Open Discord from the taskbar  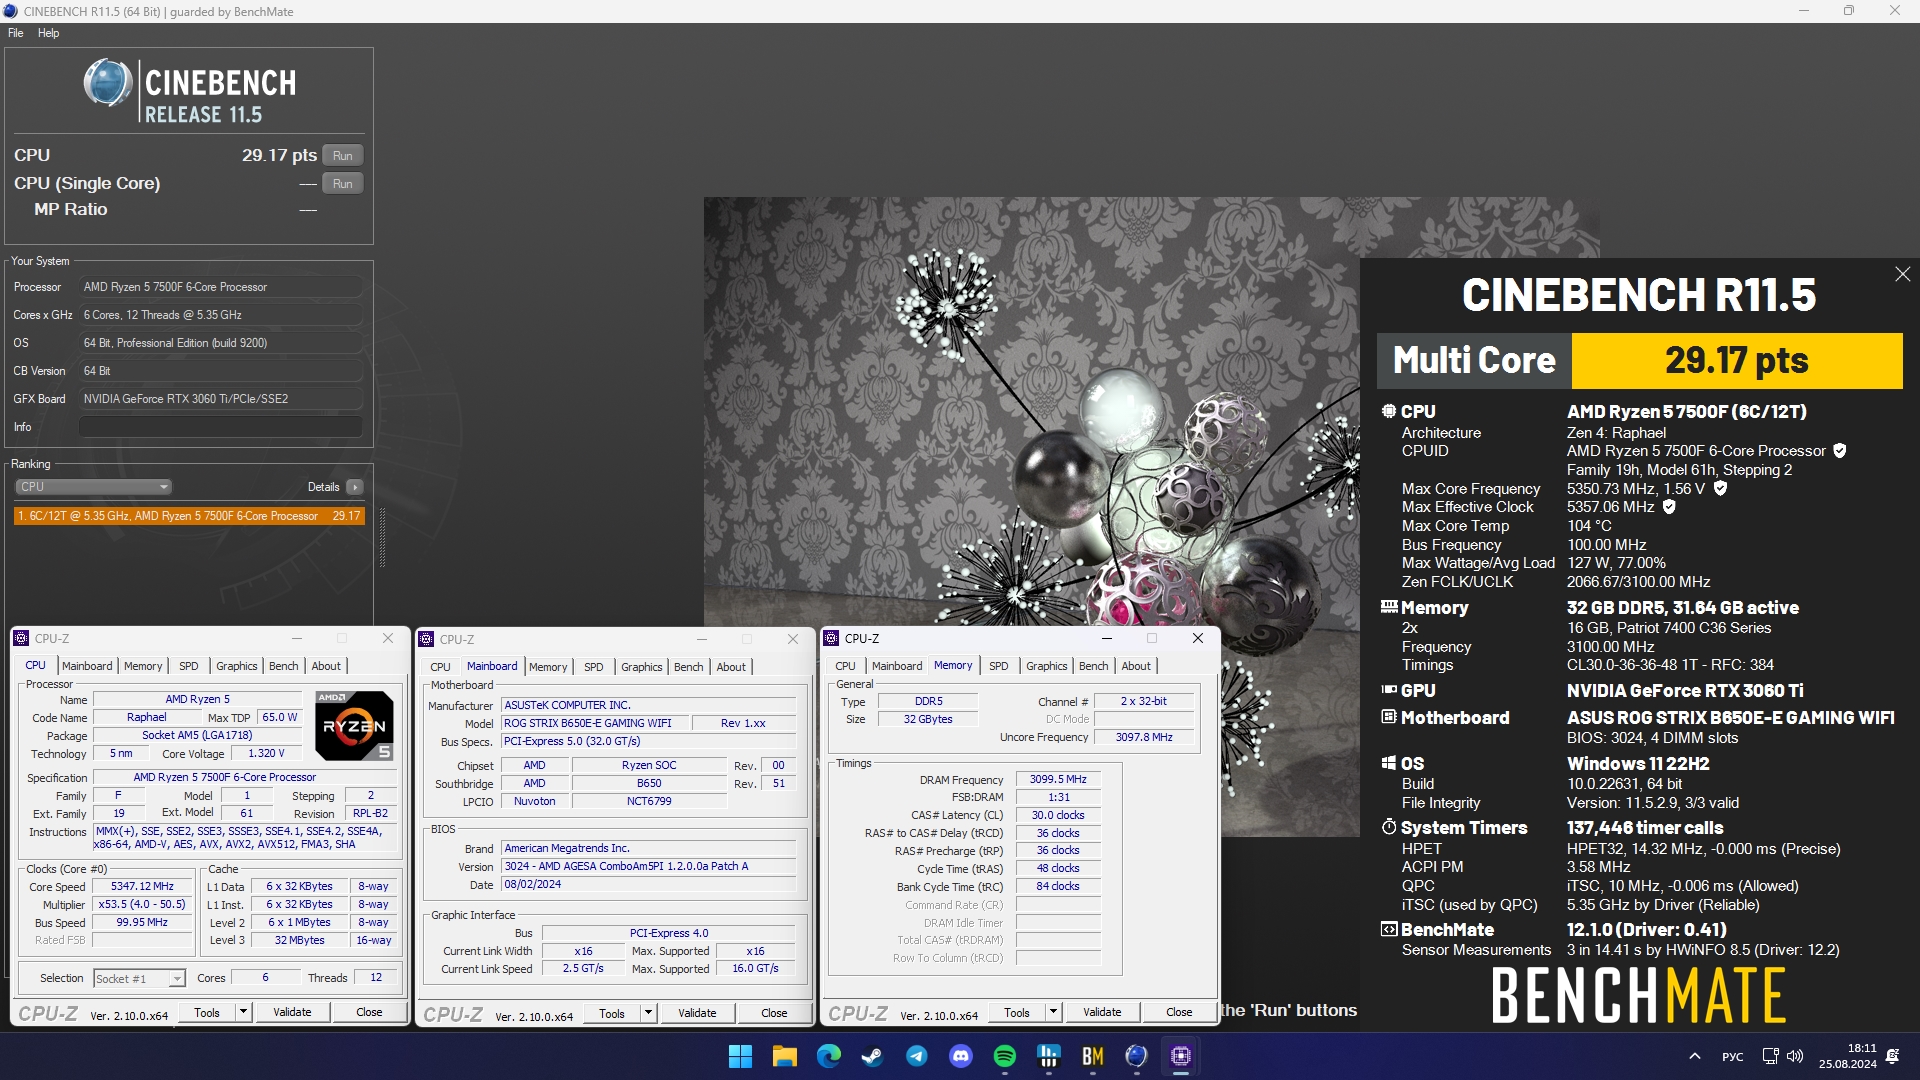point(961,1056)
